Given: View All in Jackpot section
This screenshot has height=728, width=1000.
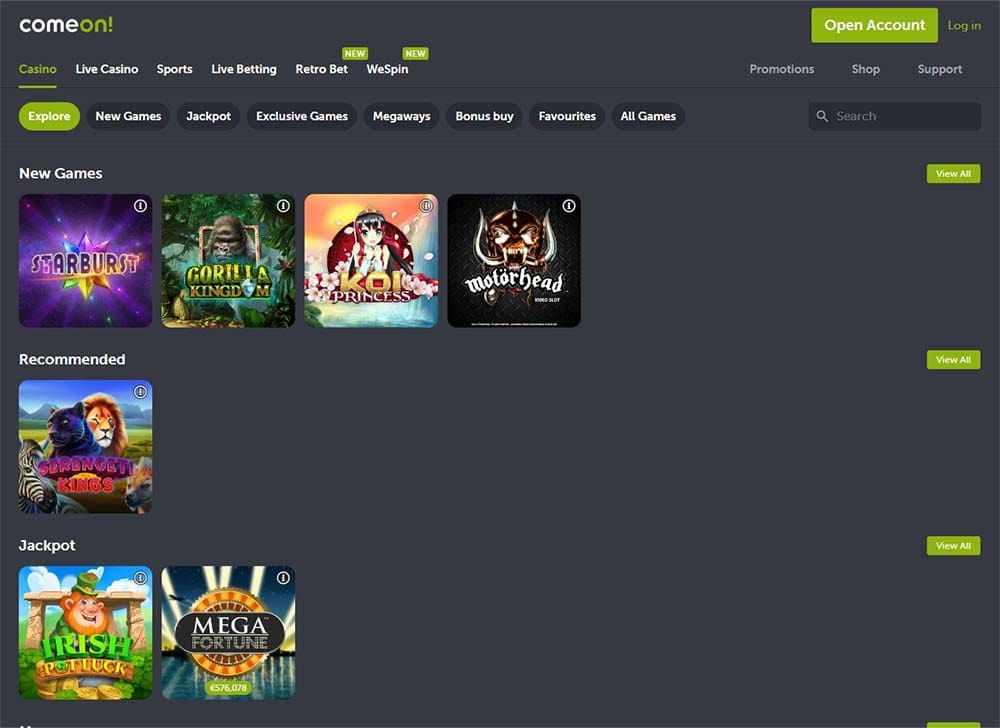Looking at the screenshot, I should click(x=953, y=546).
